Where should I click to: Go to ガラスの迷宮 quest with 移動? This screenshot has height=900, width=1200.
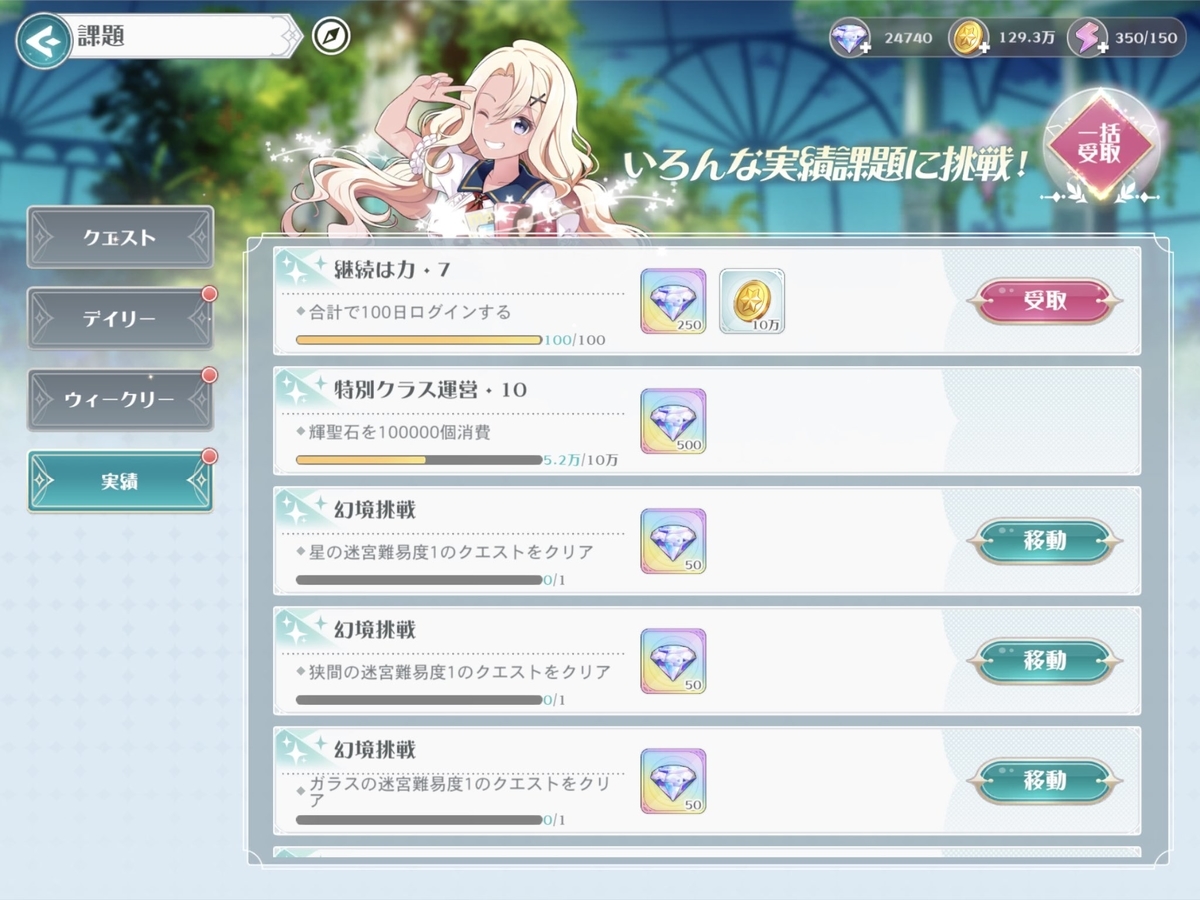pyautogui.click(x=1044, y=781)
